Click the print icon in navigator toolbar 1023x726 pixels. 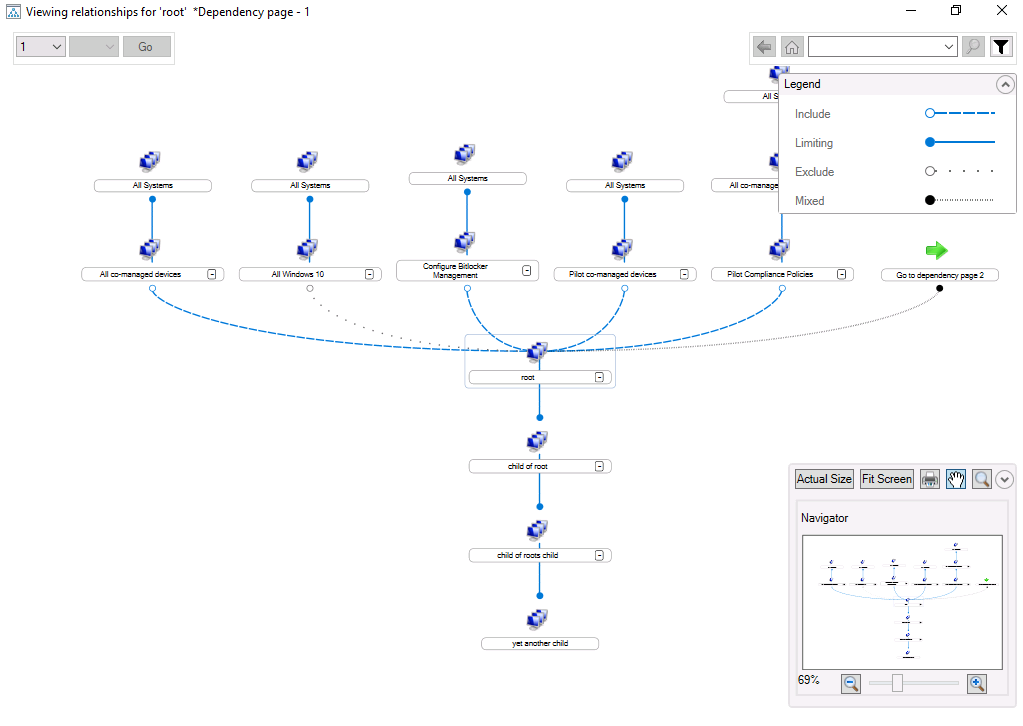point(930,479)
